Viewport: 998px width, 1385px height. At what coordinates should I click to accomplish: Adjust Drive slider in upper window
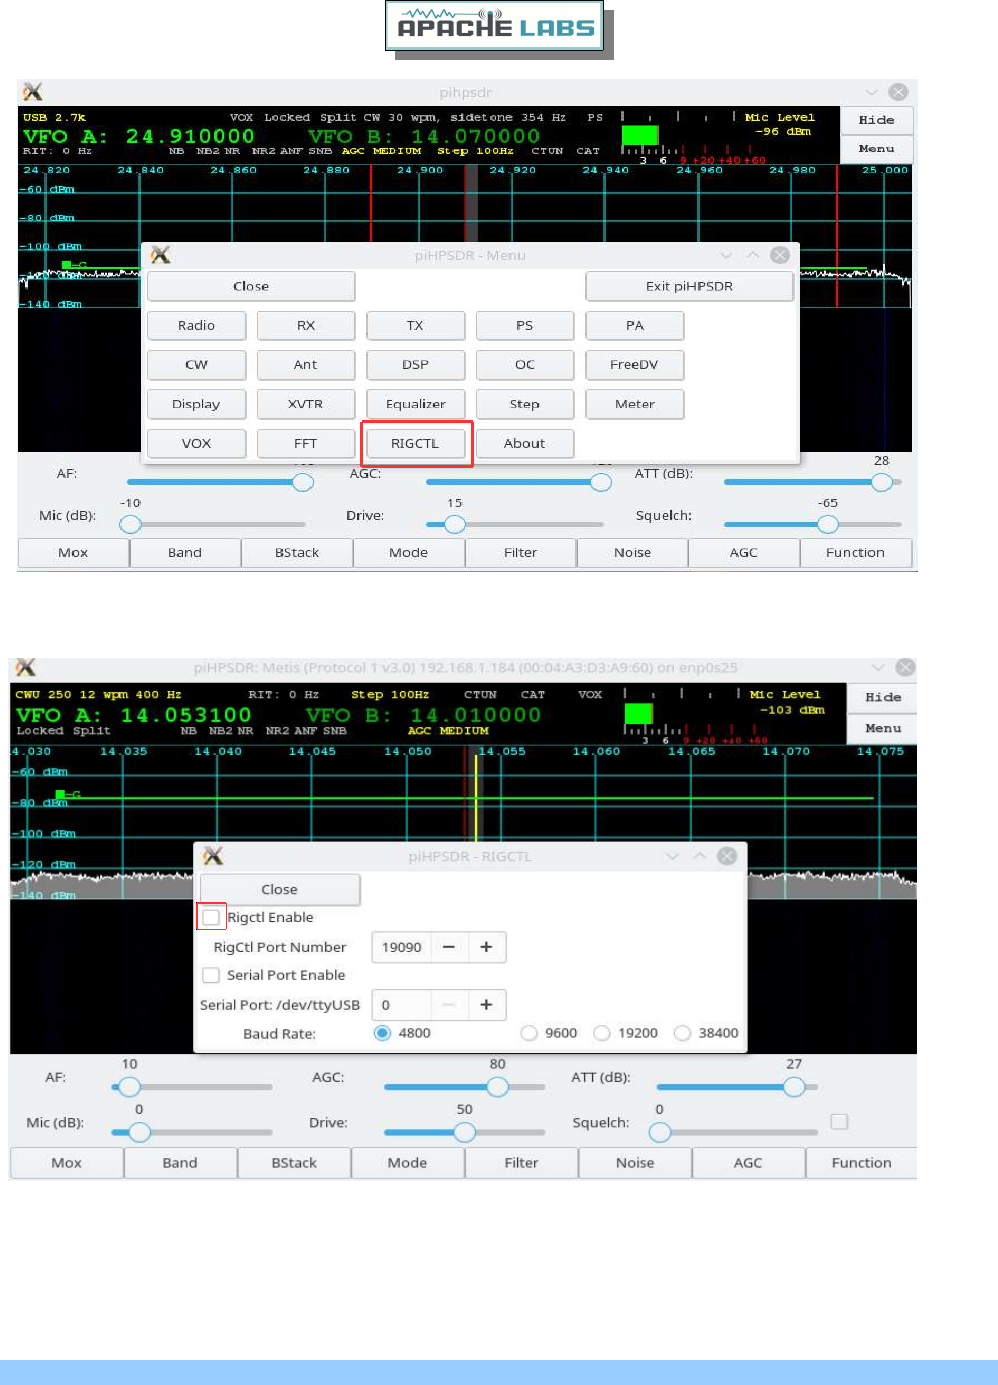(x=515, y=524)
